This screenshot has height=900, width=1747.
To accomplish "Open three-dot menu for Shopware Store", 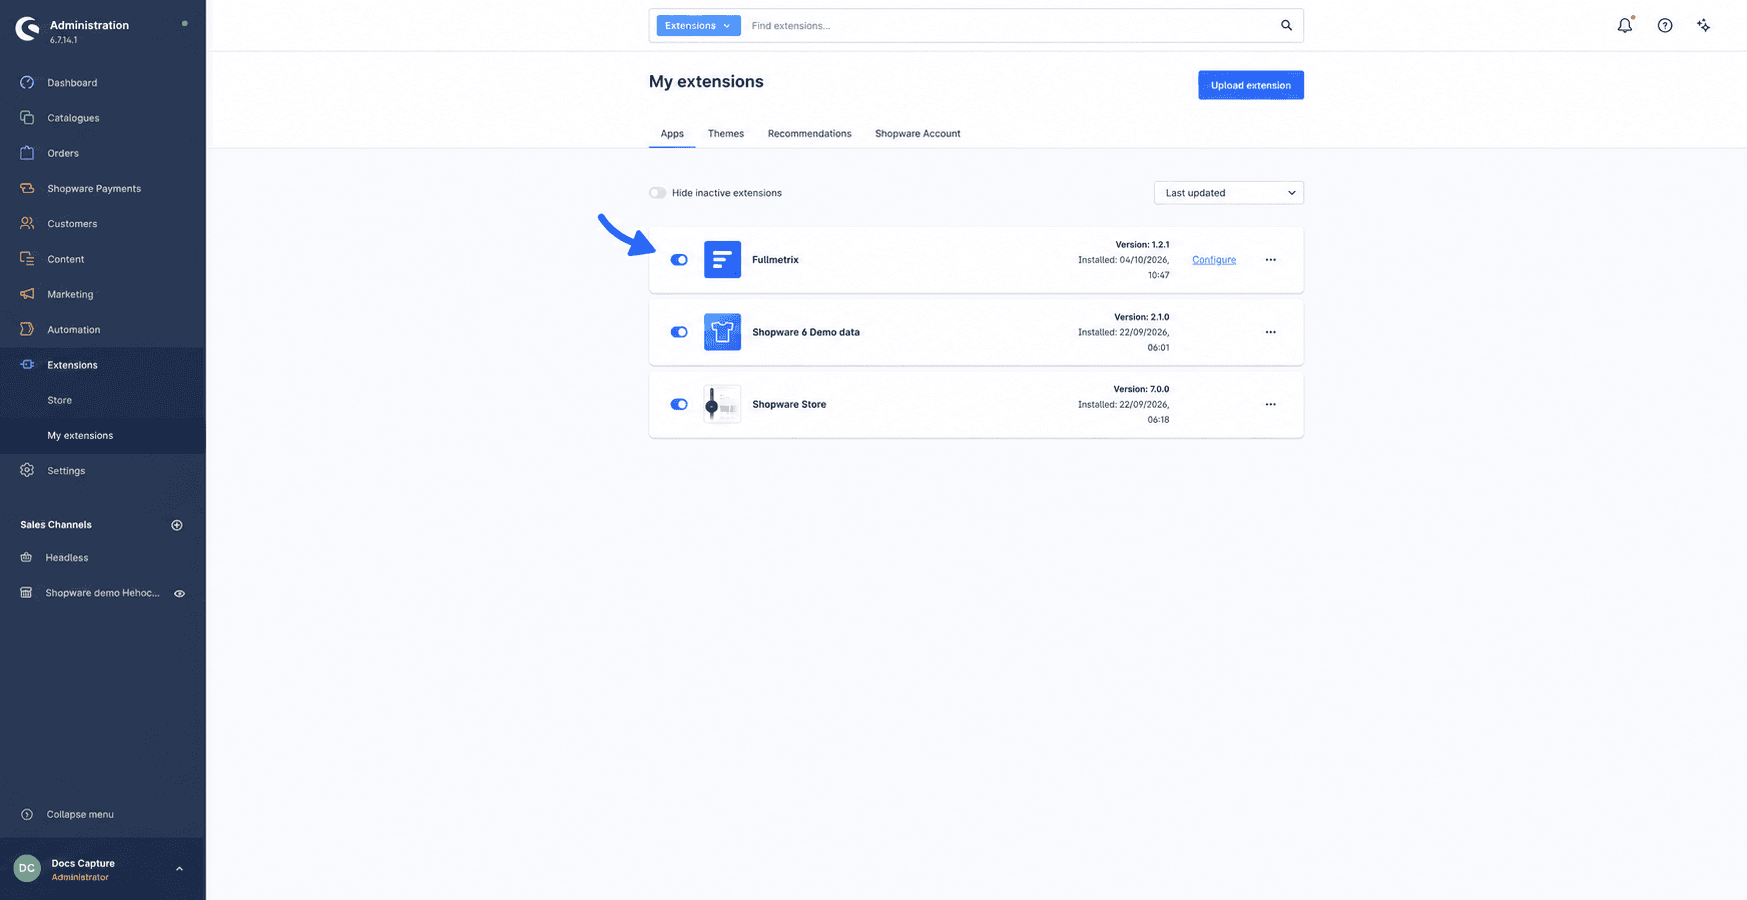I will click(1270, 404).
